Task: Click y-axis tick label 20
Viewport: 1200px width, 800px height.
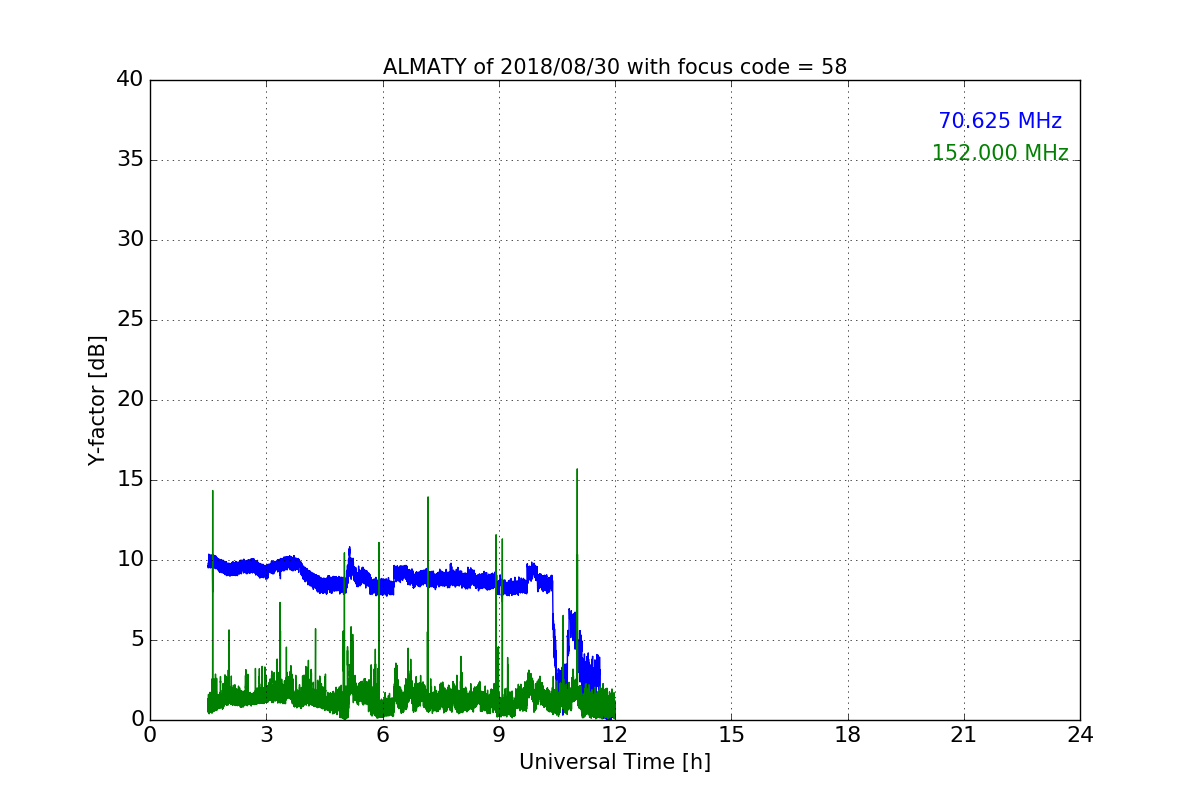Action: (x=129, y=400)
